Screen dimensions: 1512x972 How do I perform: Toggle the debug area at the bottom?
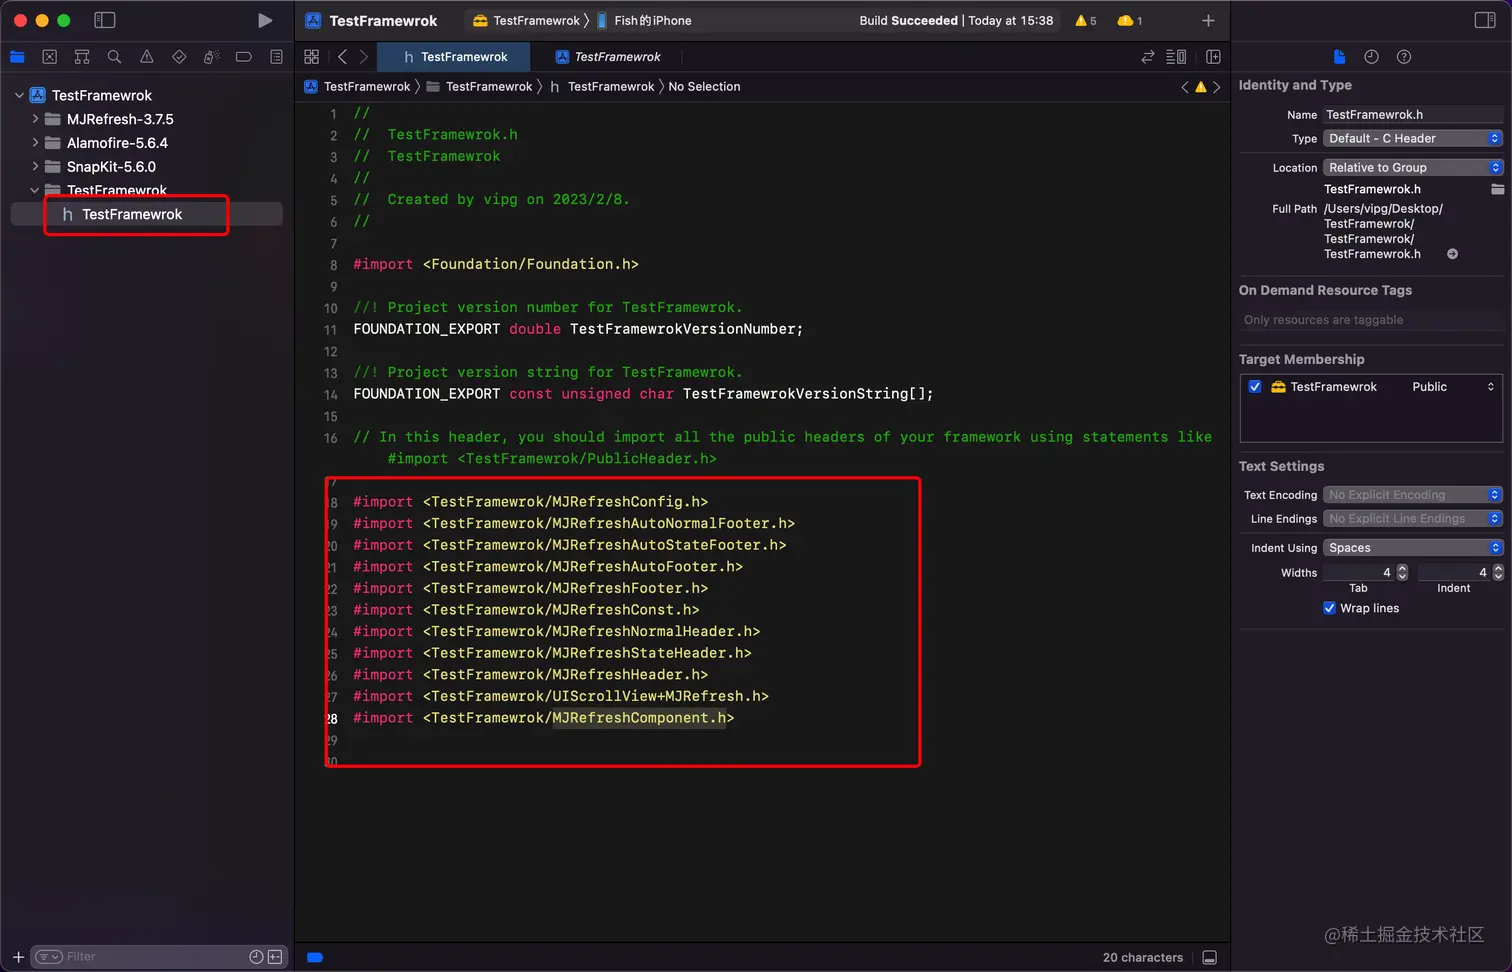point(1209,957)
